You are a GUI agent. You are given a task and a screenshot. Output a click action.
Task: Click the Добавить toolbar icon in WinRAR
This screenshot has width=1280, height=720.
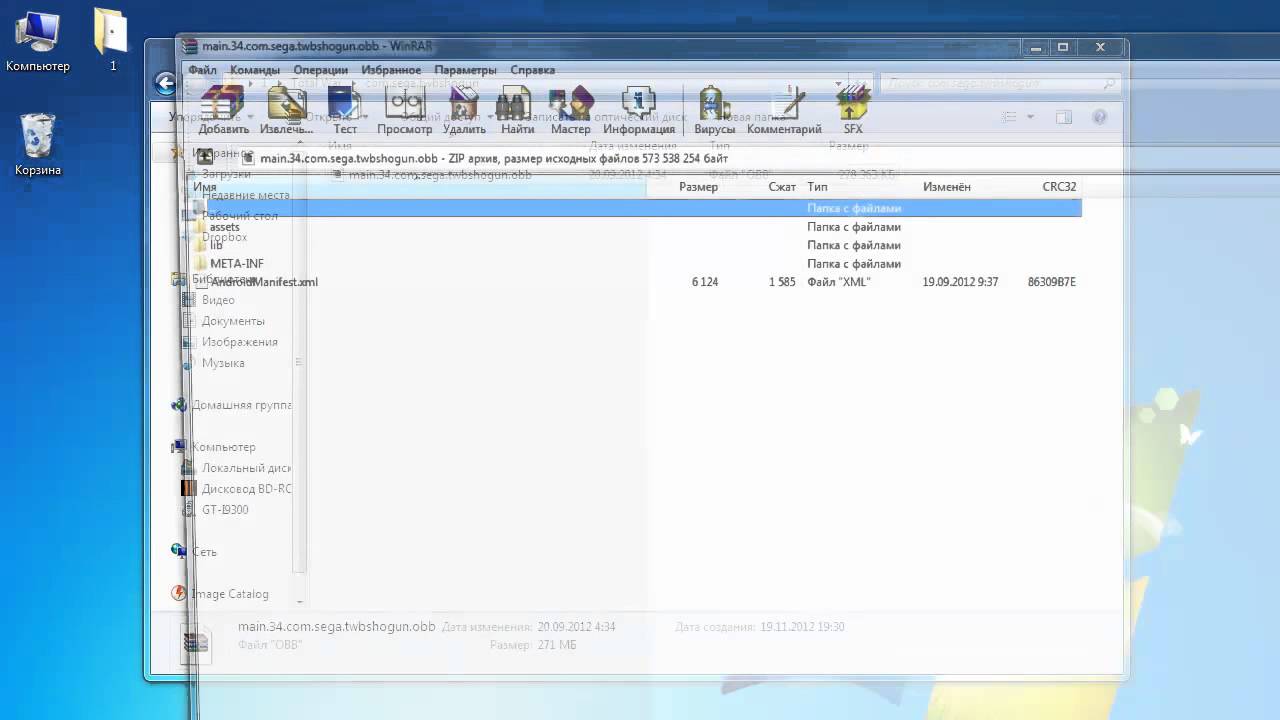(x=223, y=110)
